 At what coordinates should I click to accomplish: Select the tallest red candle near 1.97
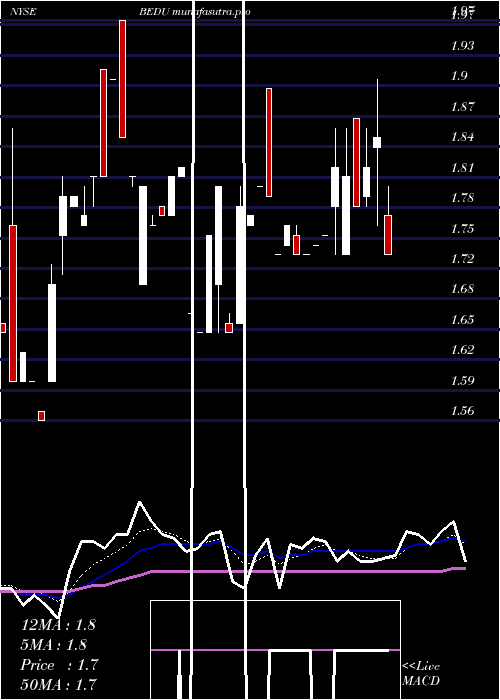[x=122, y=79]
